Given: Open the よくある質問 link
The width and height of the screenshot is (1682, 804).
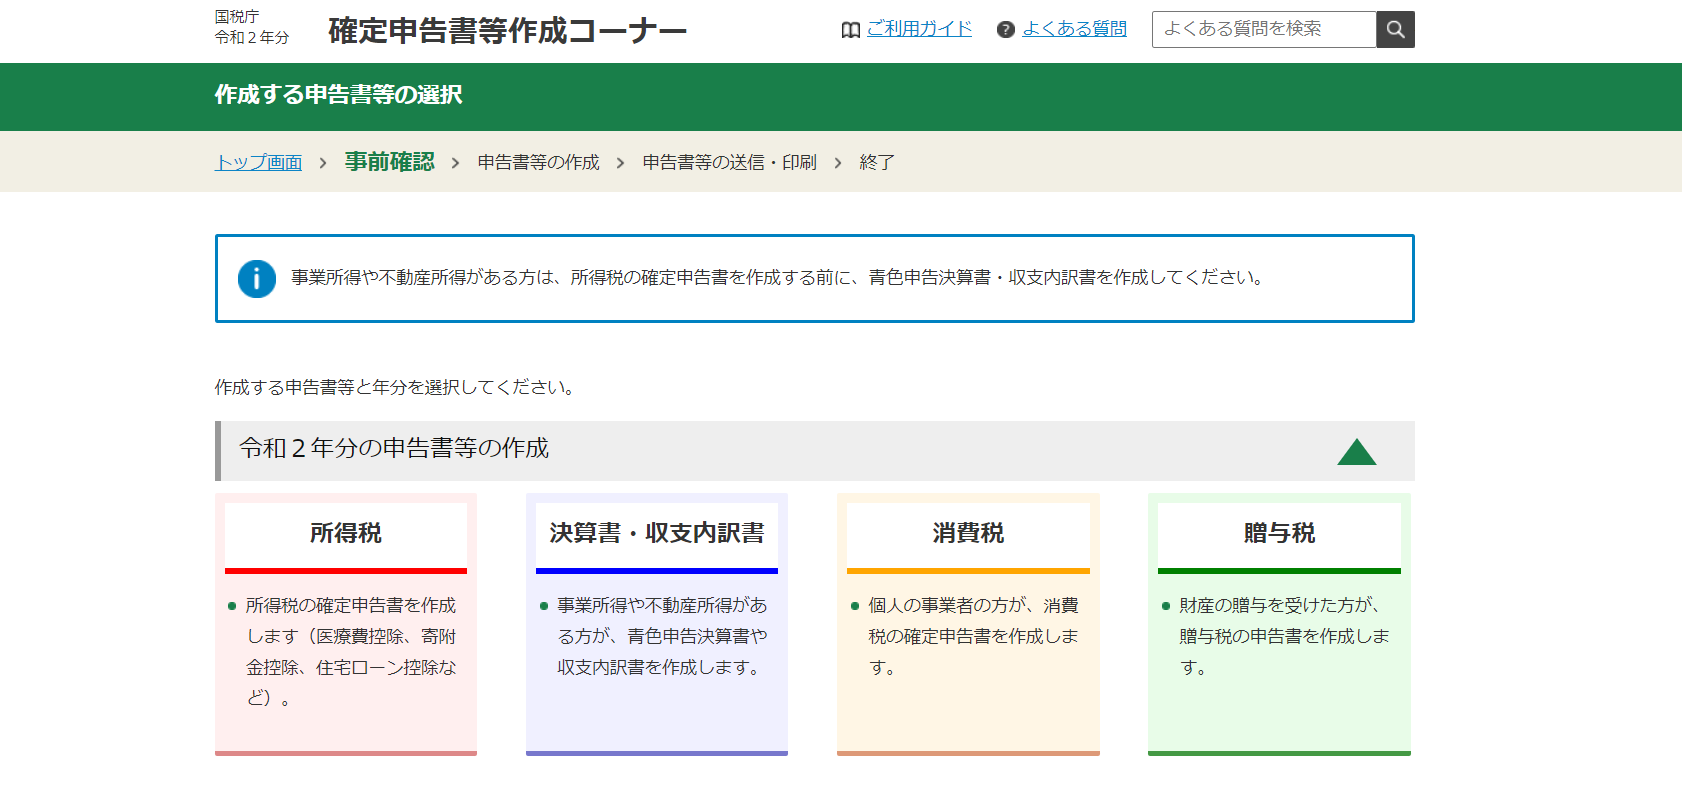Looking at the screenshot, I should [1074, 29].
